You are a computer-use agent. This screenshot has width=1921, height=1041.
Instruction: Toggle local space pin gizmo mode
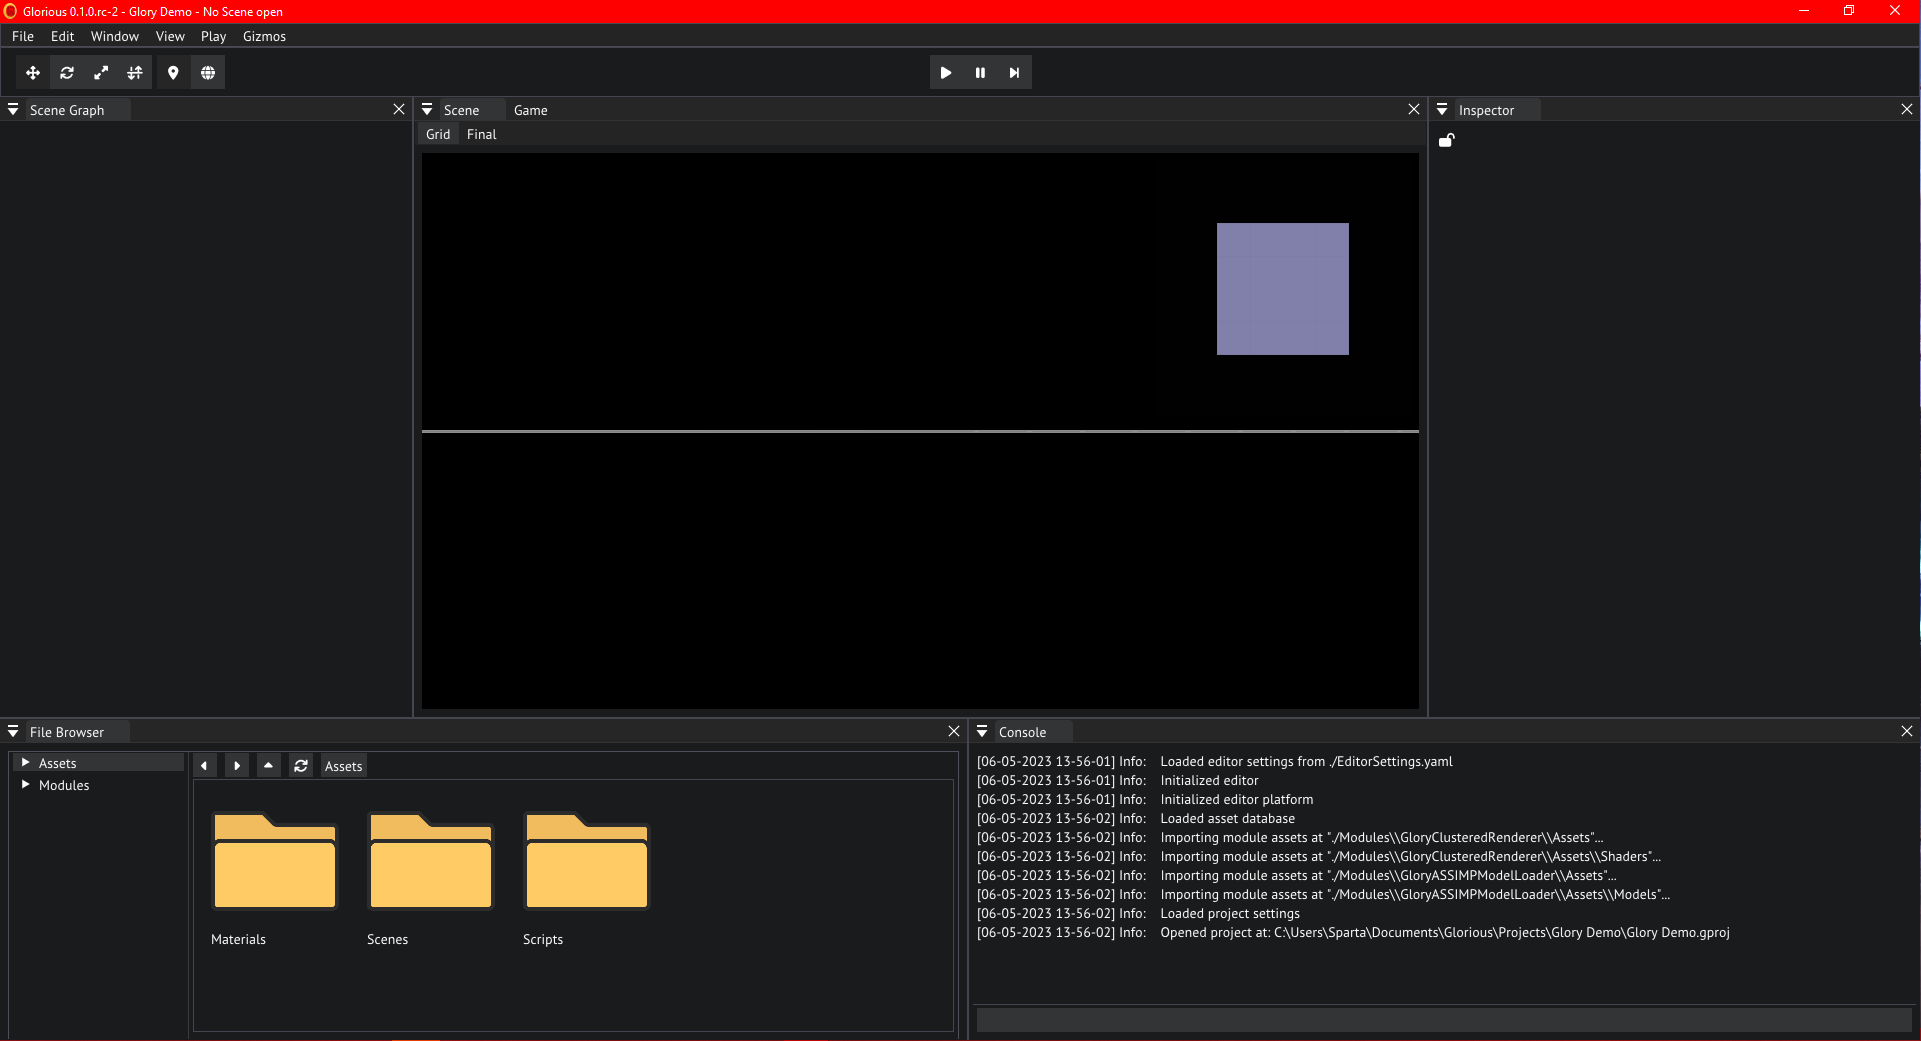[173, 73]
